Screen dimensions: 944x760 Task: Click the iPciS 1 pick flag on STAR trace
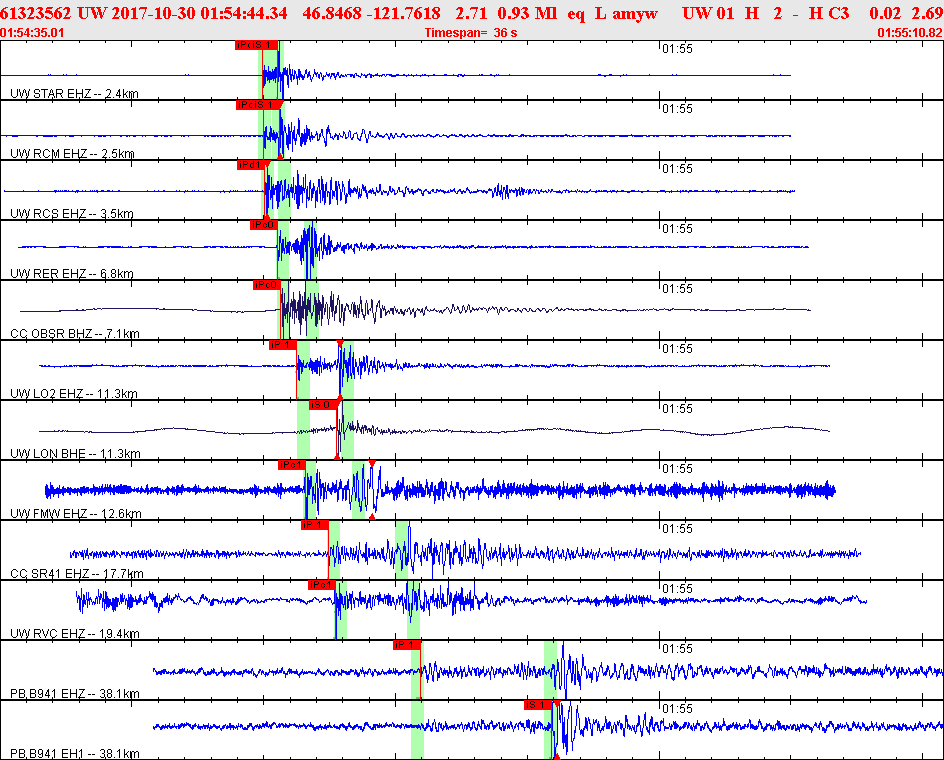(x=256, y=45)
